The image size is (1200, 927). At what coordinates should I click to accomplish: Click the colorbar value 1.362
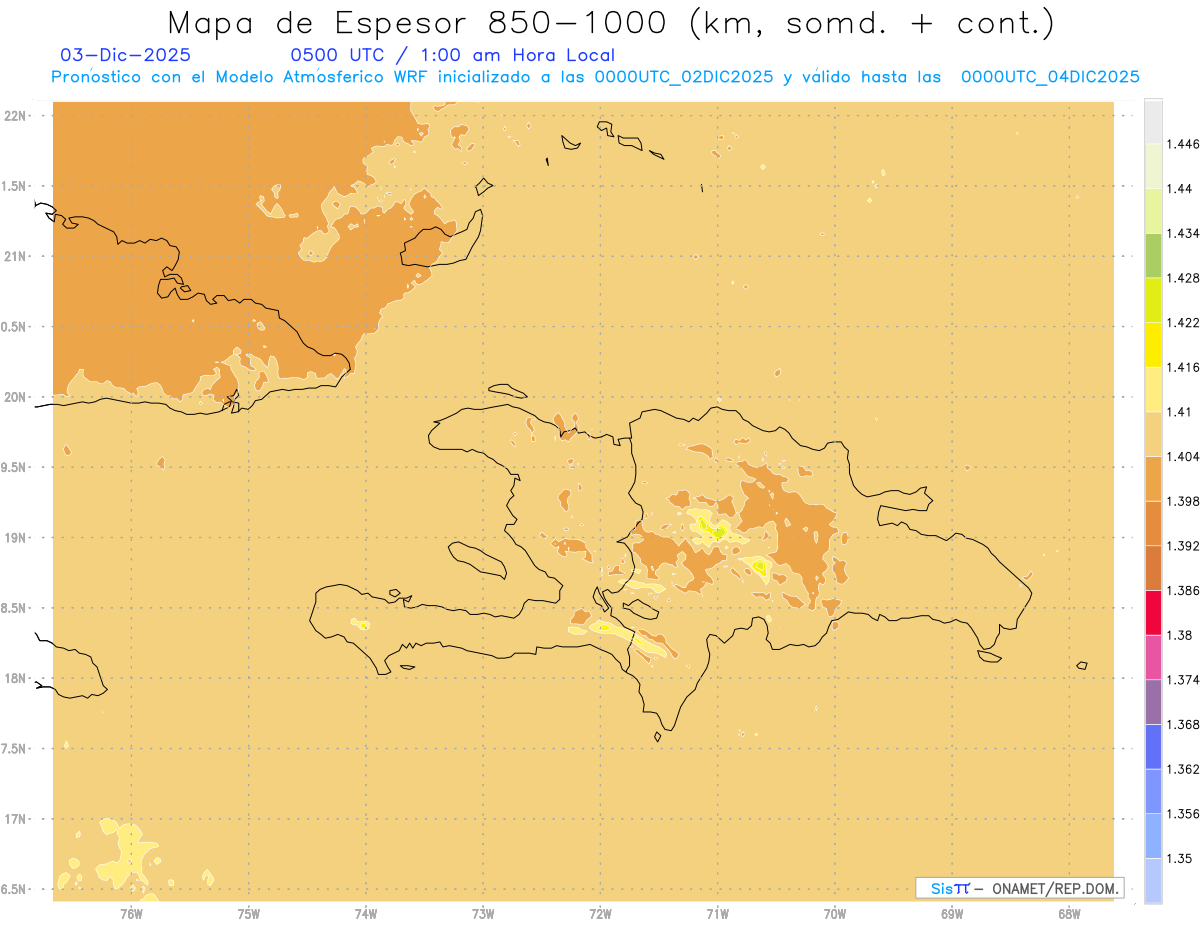pos(1184,769)
